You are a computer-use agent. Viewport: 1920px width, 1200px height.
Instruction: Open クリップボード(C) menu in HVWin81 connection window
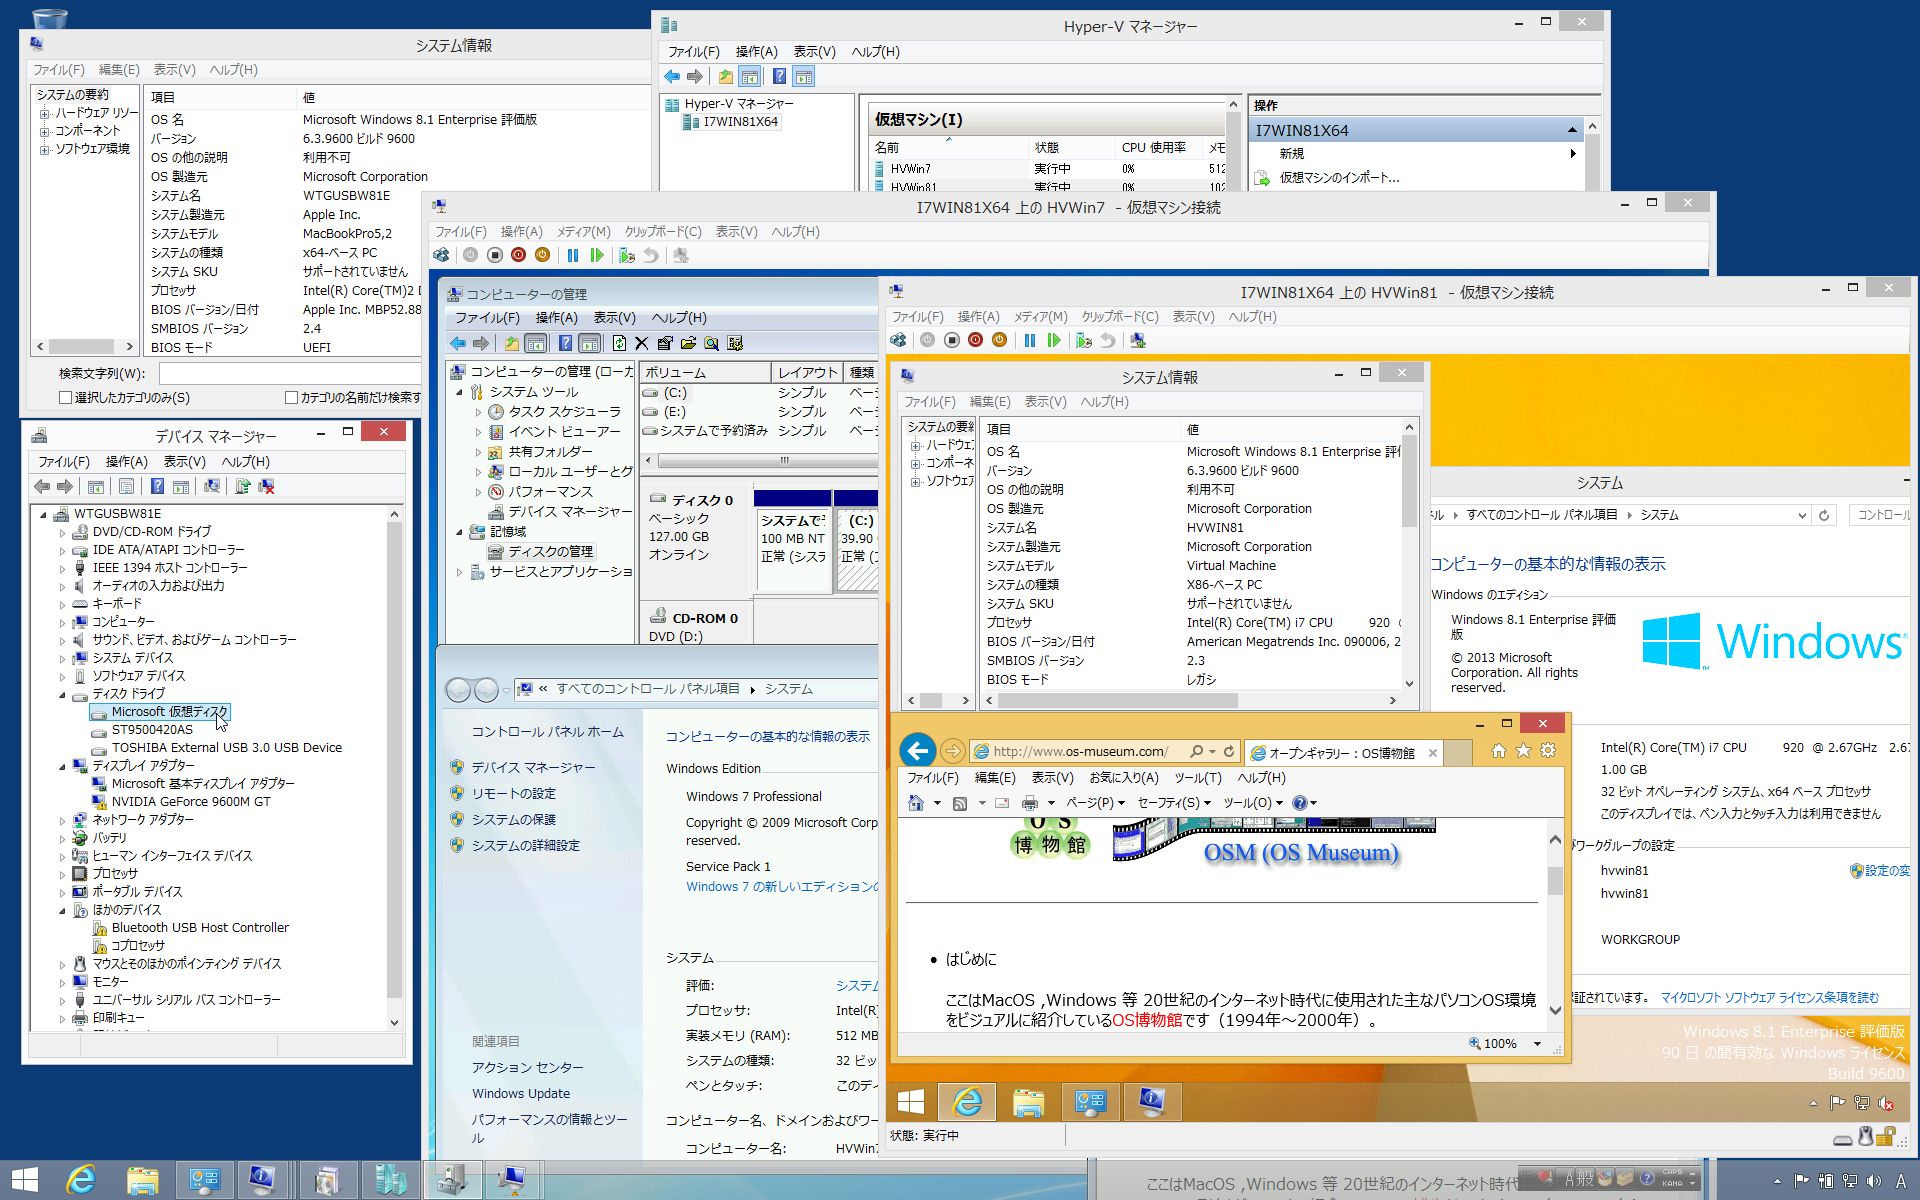(x=1119, y=317)
